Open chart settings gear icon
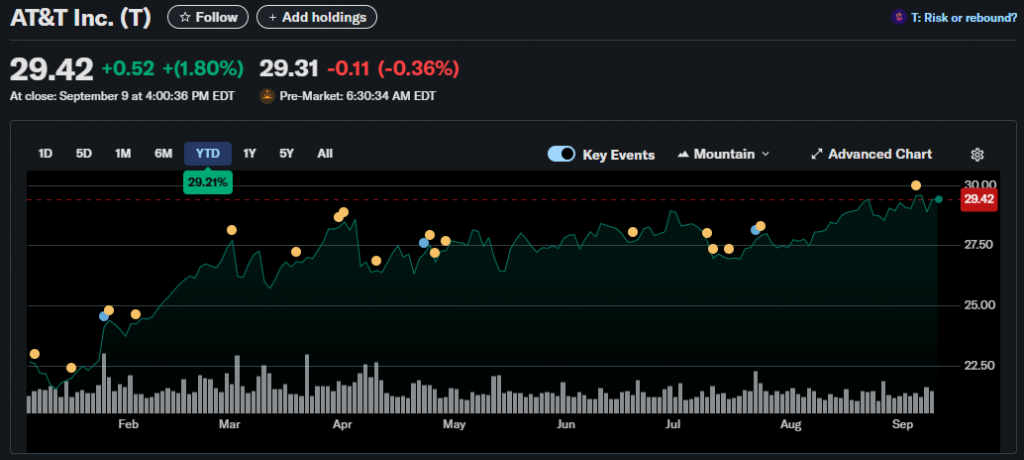The width and height of the screenshot is (1024, 460). 977,155
